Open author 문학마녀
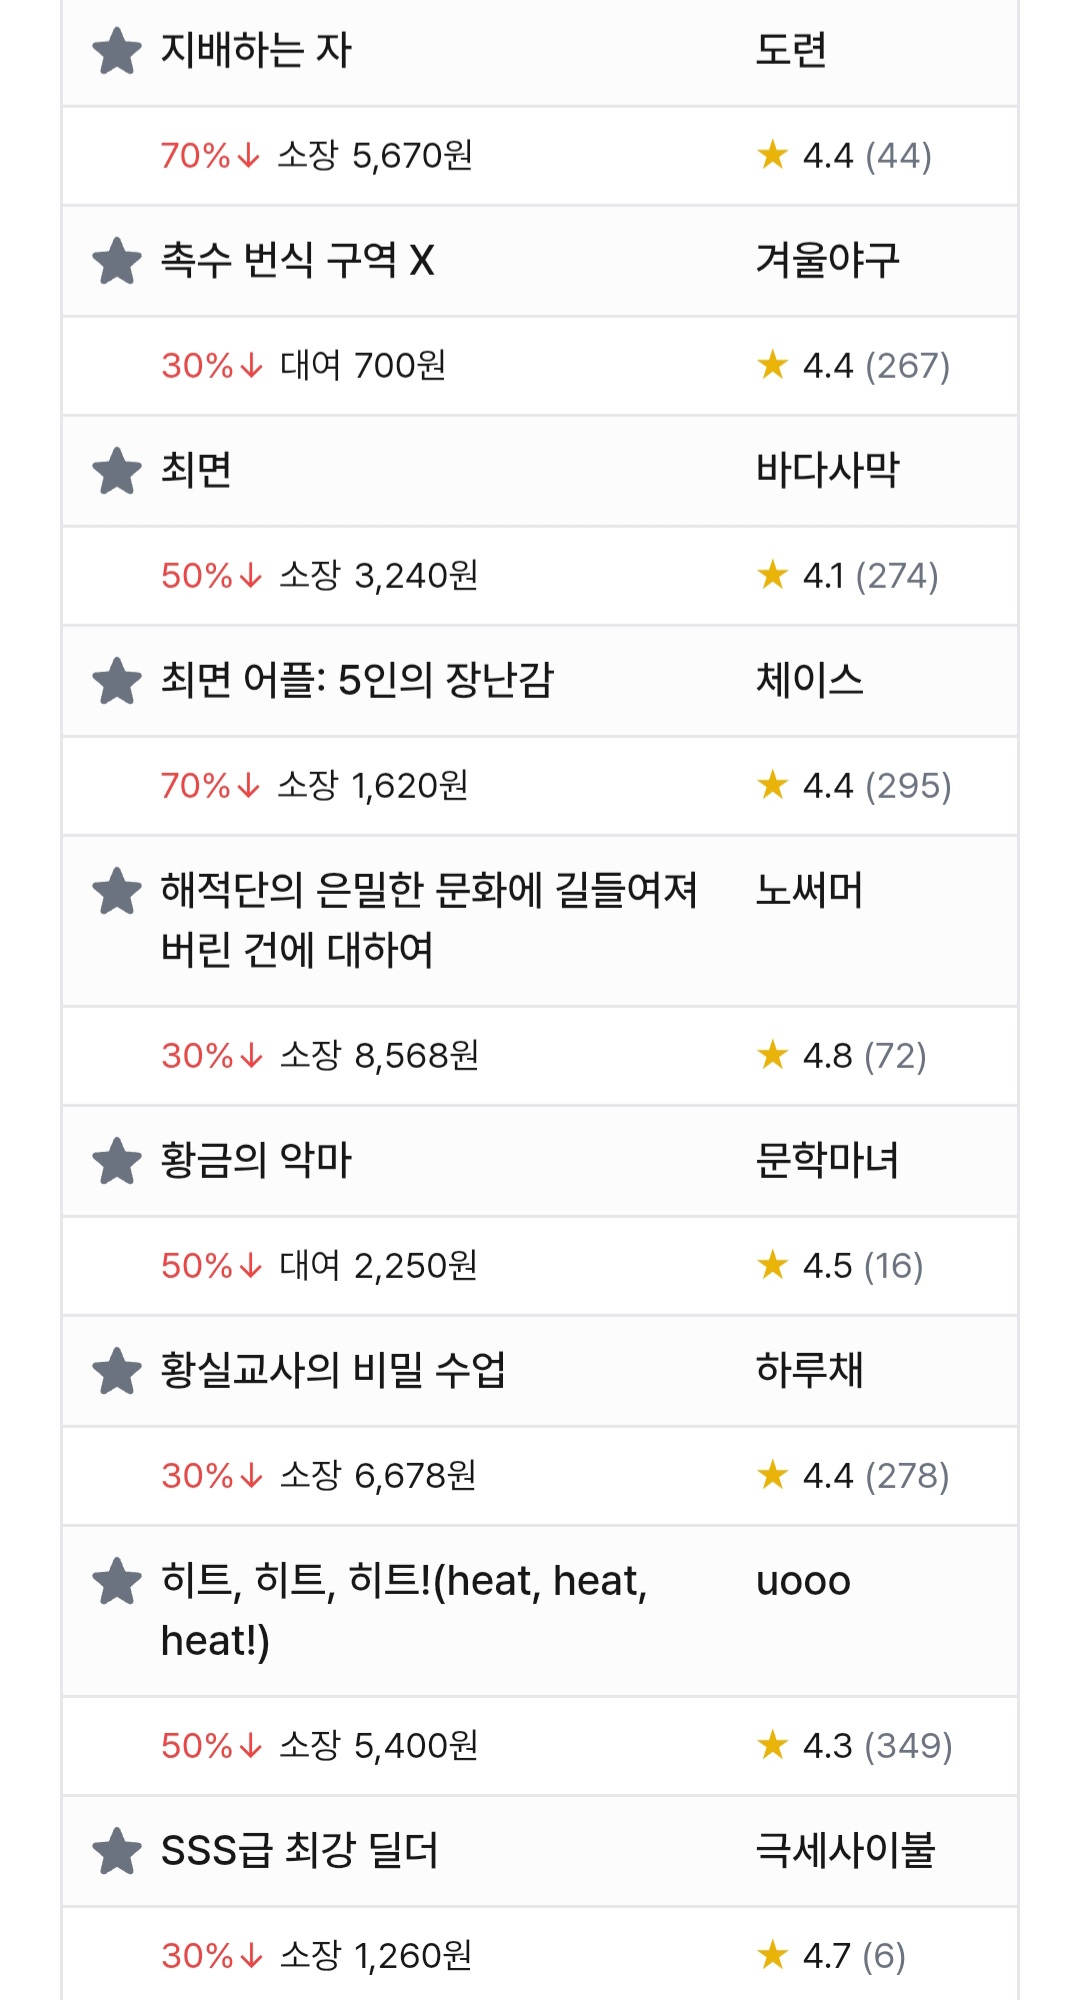This screenshot has width=1080, height=2000. [827, 1160]
